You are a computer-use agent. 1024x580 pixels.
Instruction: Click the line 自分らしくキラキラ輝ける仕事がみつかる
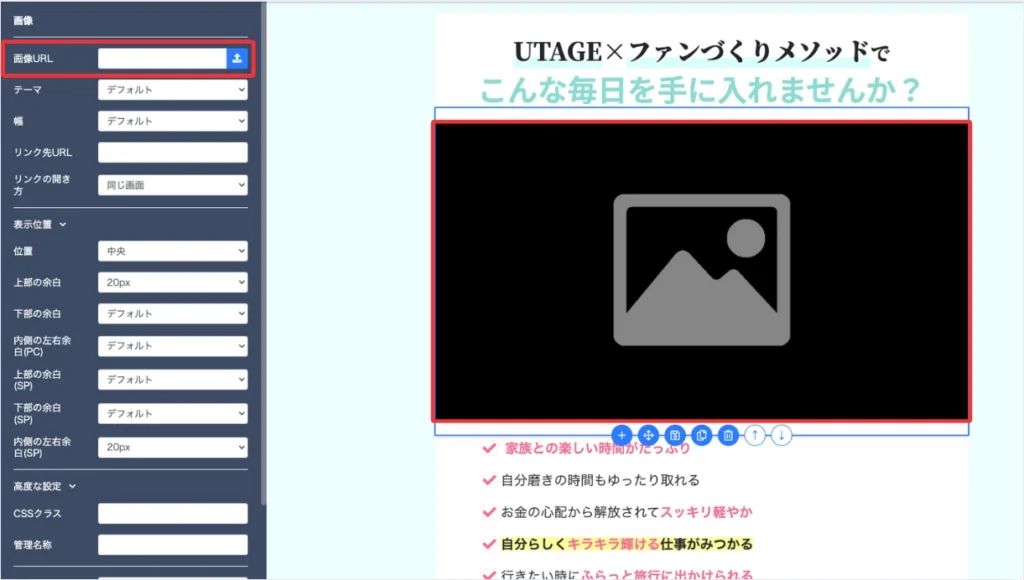click(x=627, y=544)
